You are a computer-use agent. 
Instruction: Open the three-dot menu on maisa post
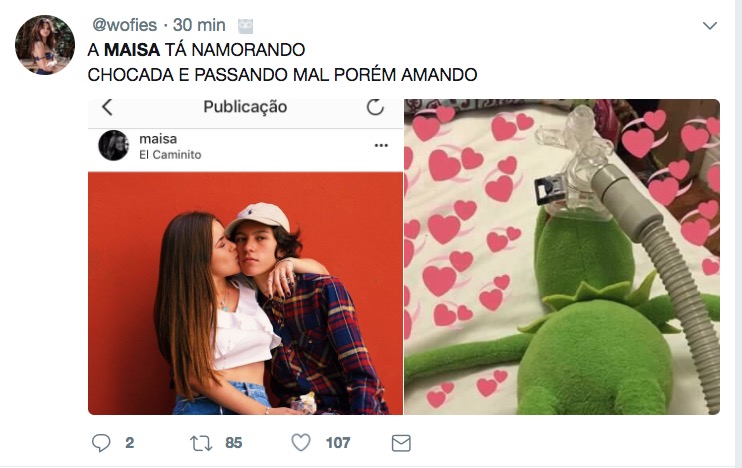coord(381,145)
